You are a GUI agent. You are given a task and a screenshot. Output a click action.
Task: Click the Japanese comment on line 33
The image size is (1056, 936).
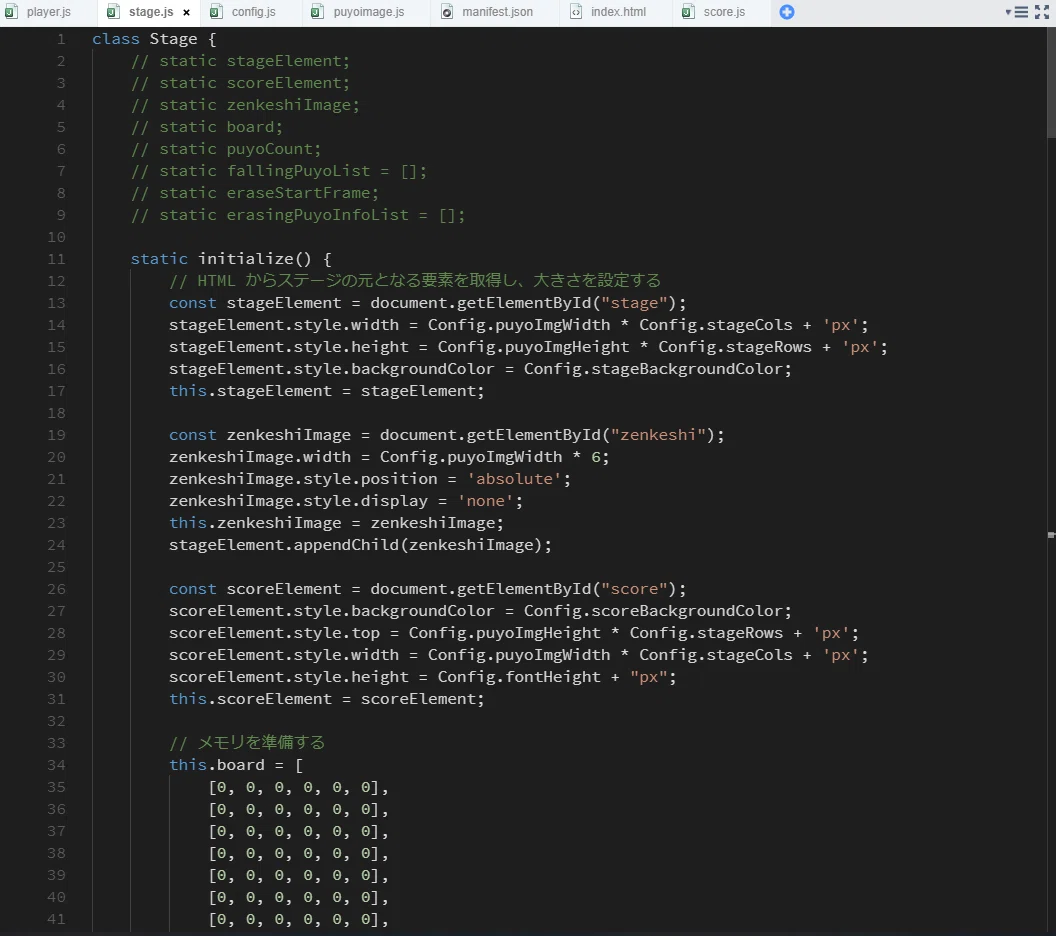(x=247, y=743)
